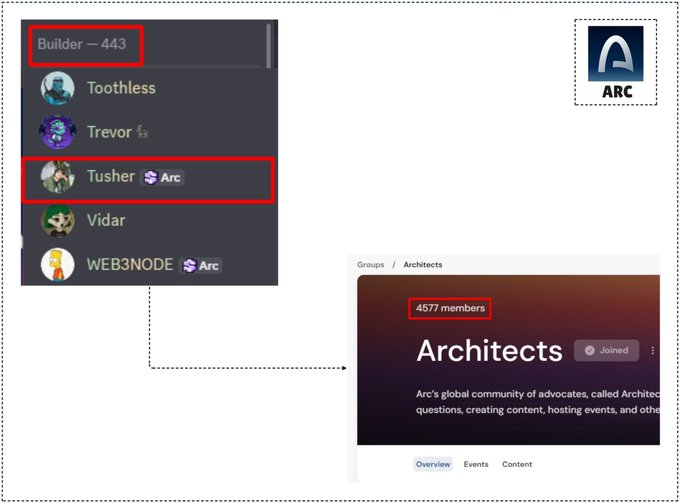Viewport: 680px width, 503px height.
Task: Click Toothless's avatar in member list
Action: pos(58,88)
